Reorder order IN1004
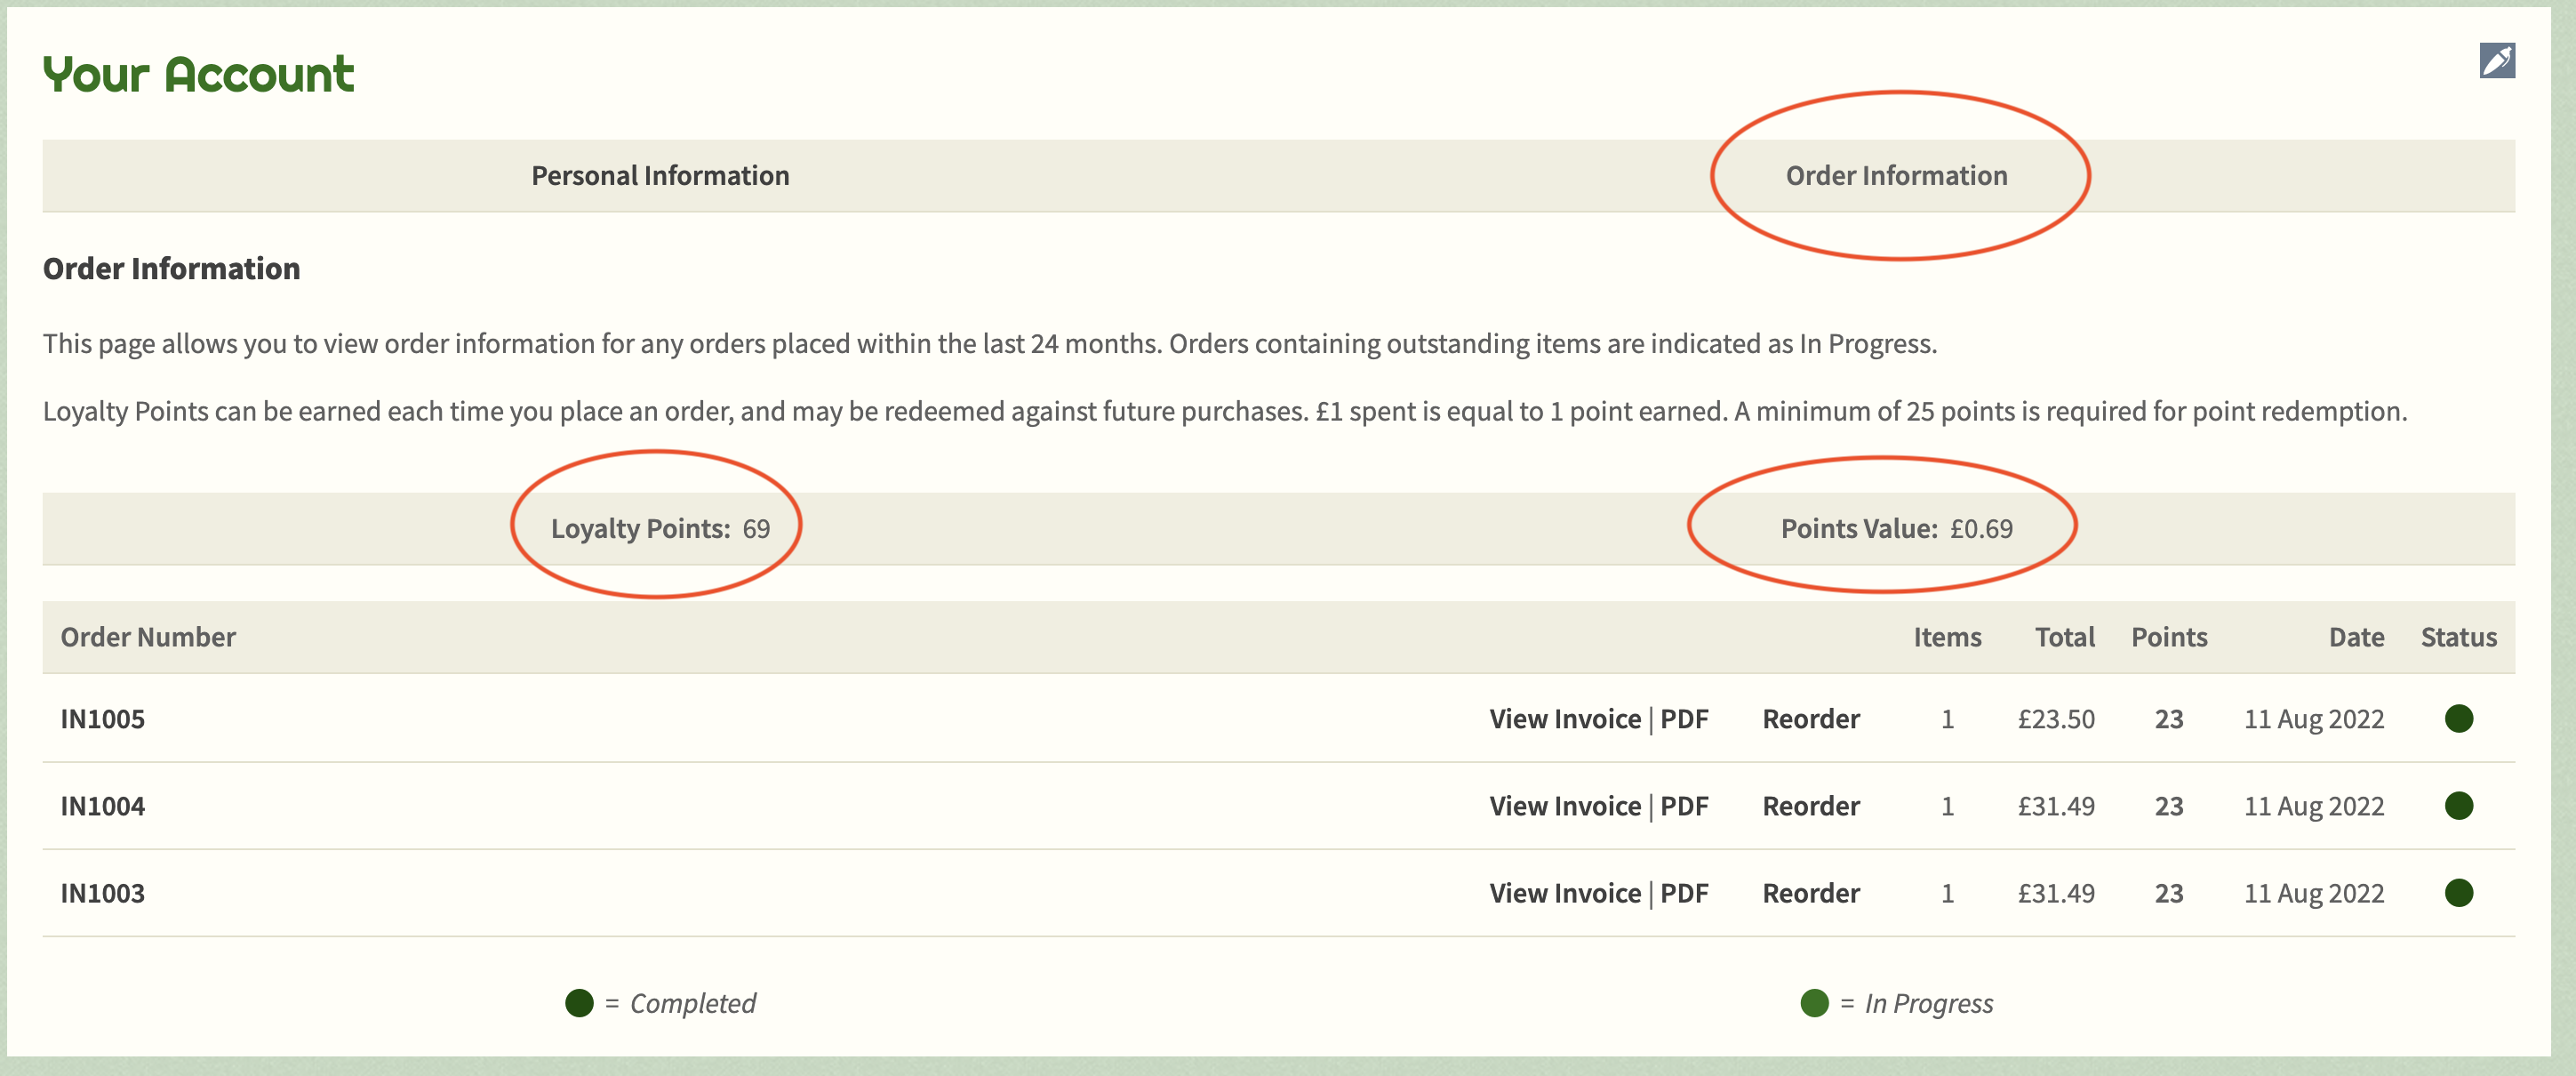 click(x=1810, y=806)
